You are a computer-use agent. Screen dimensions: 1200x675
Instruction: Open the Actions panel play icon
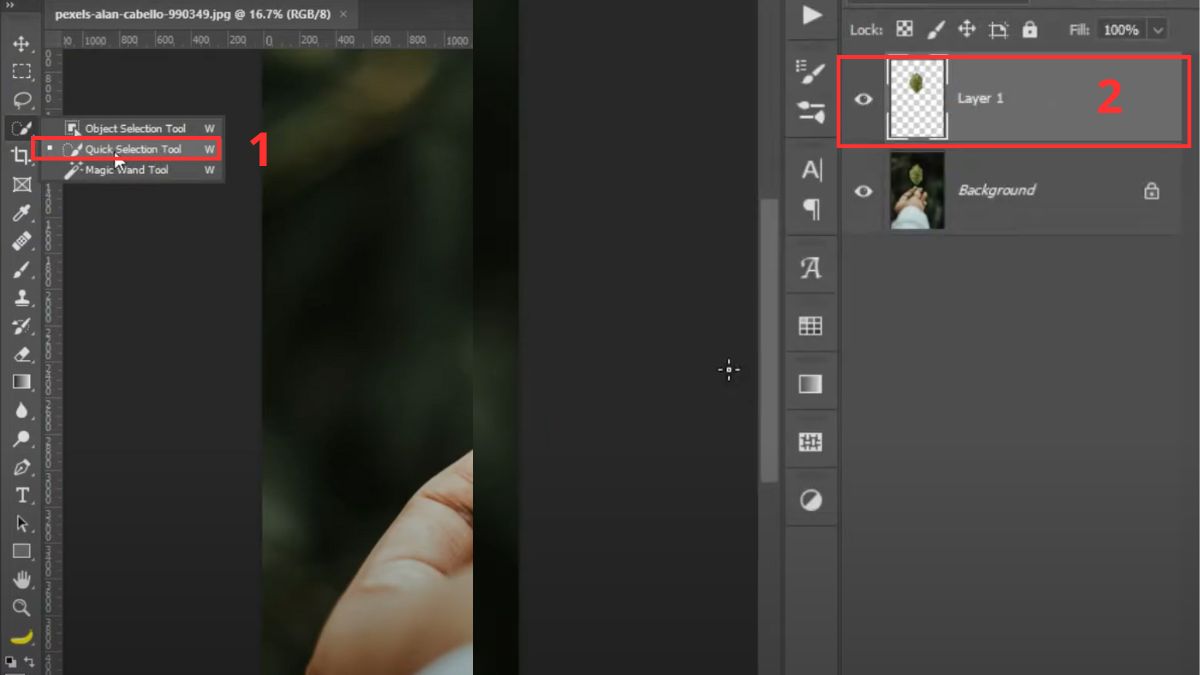click(x=811, y=15)
